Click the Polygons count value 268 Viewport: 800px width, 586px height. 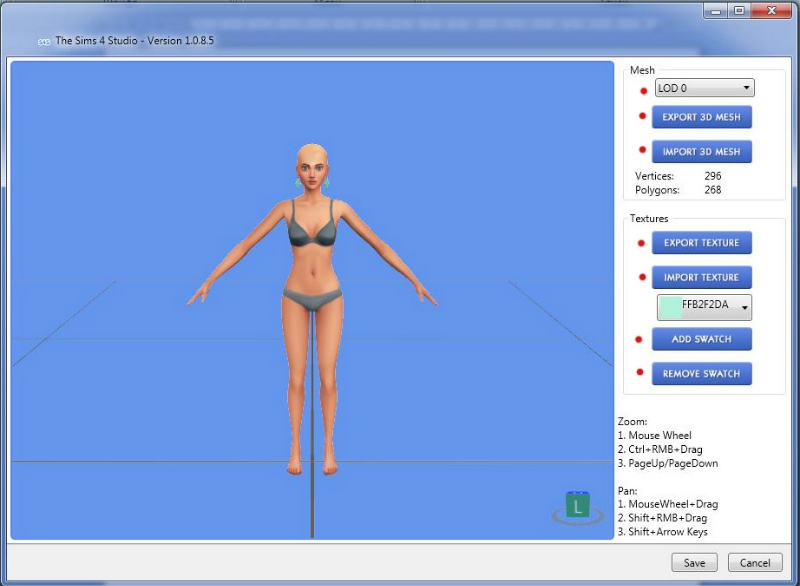713,190
